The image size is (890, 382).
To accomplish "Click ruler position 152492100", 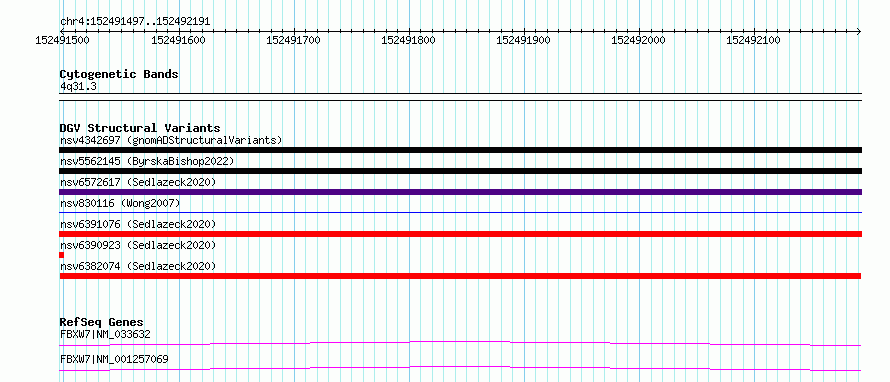I will tap(753, 40).
